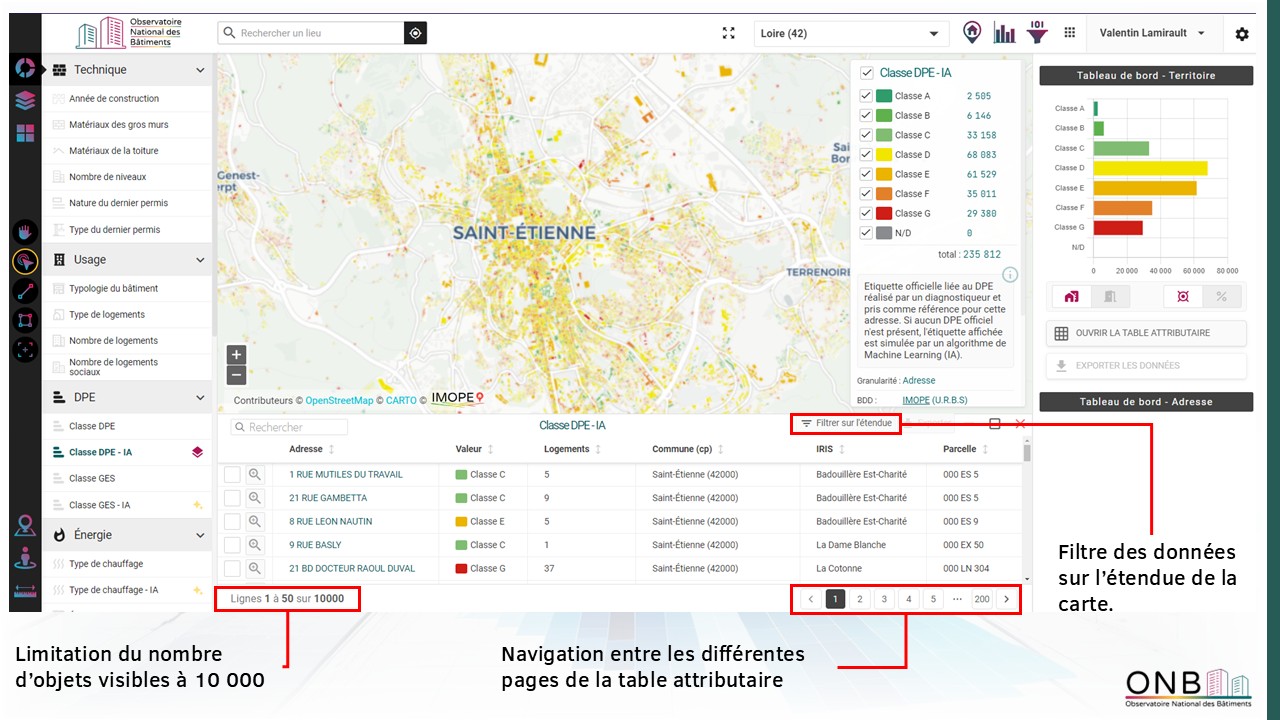Go to page 3 of the table
This screenshot has width=1280, height=720.
(884, 599)
